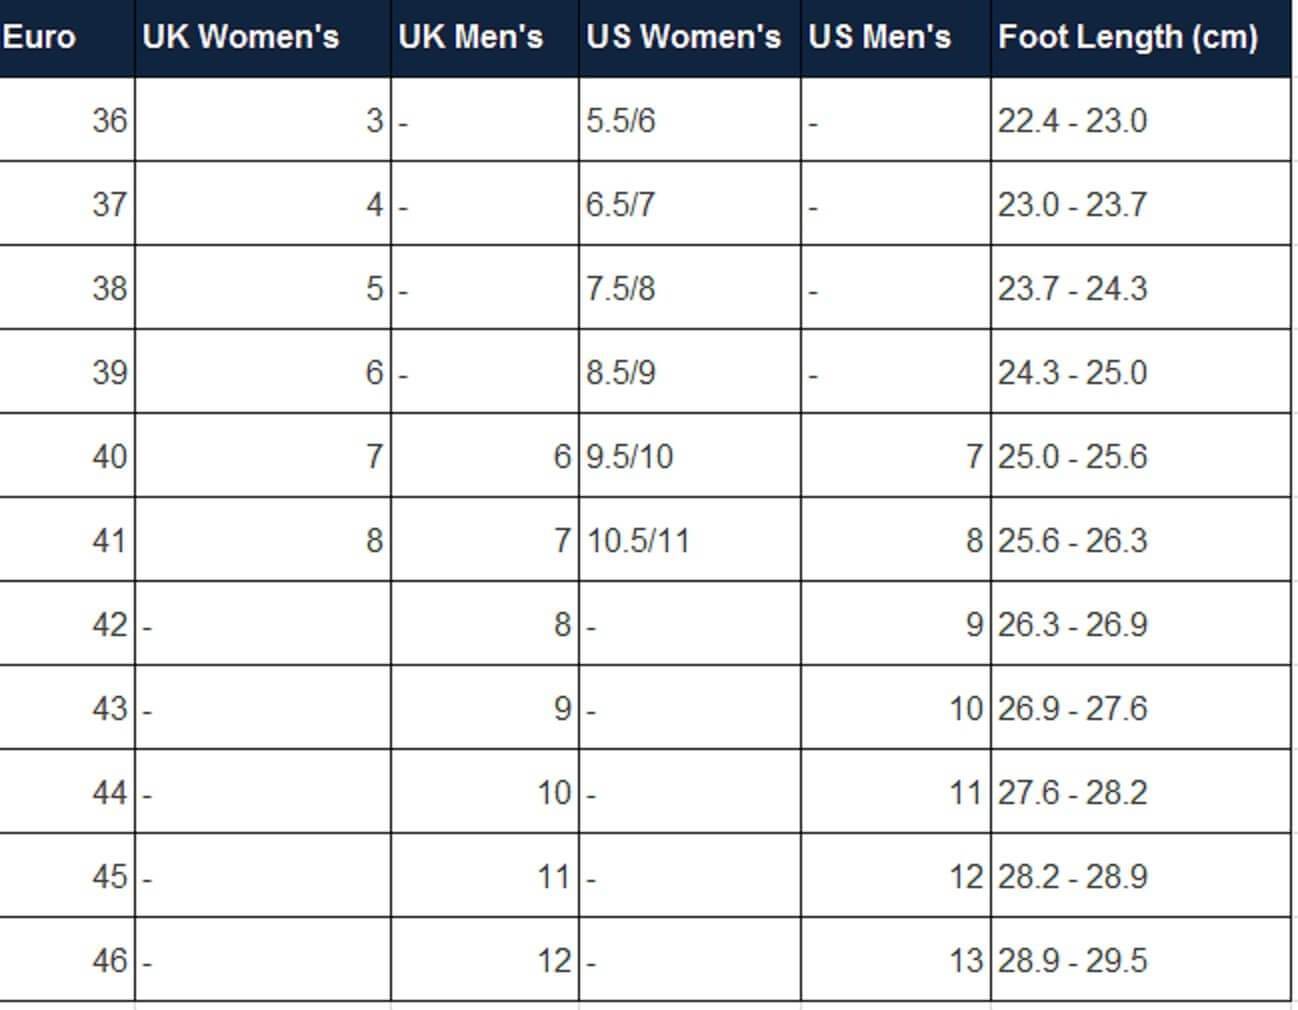Select the Foot Length (cm) header

tap(1127, 37)
